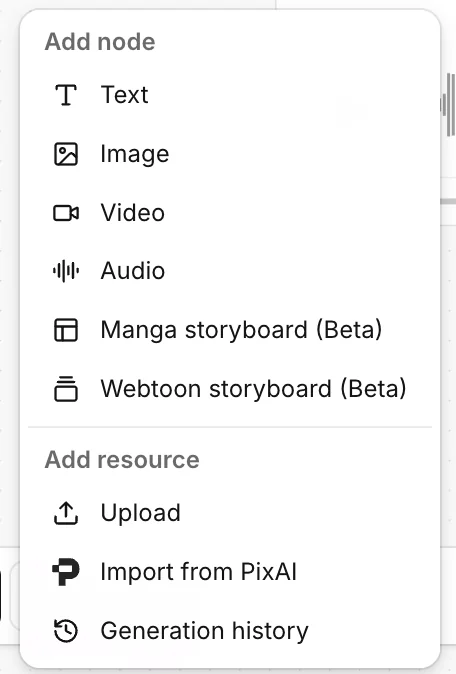
Task: Click the Webtoon storyboard stacked icon
Action: [66, 389]
